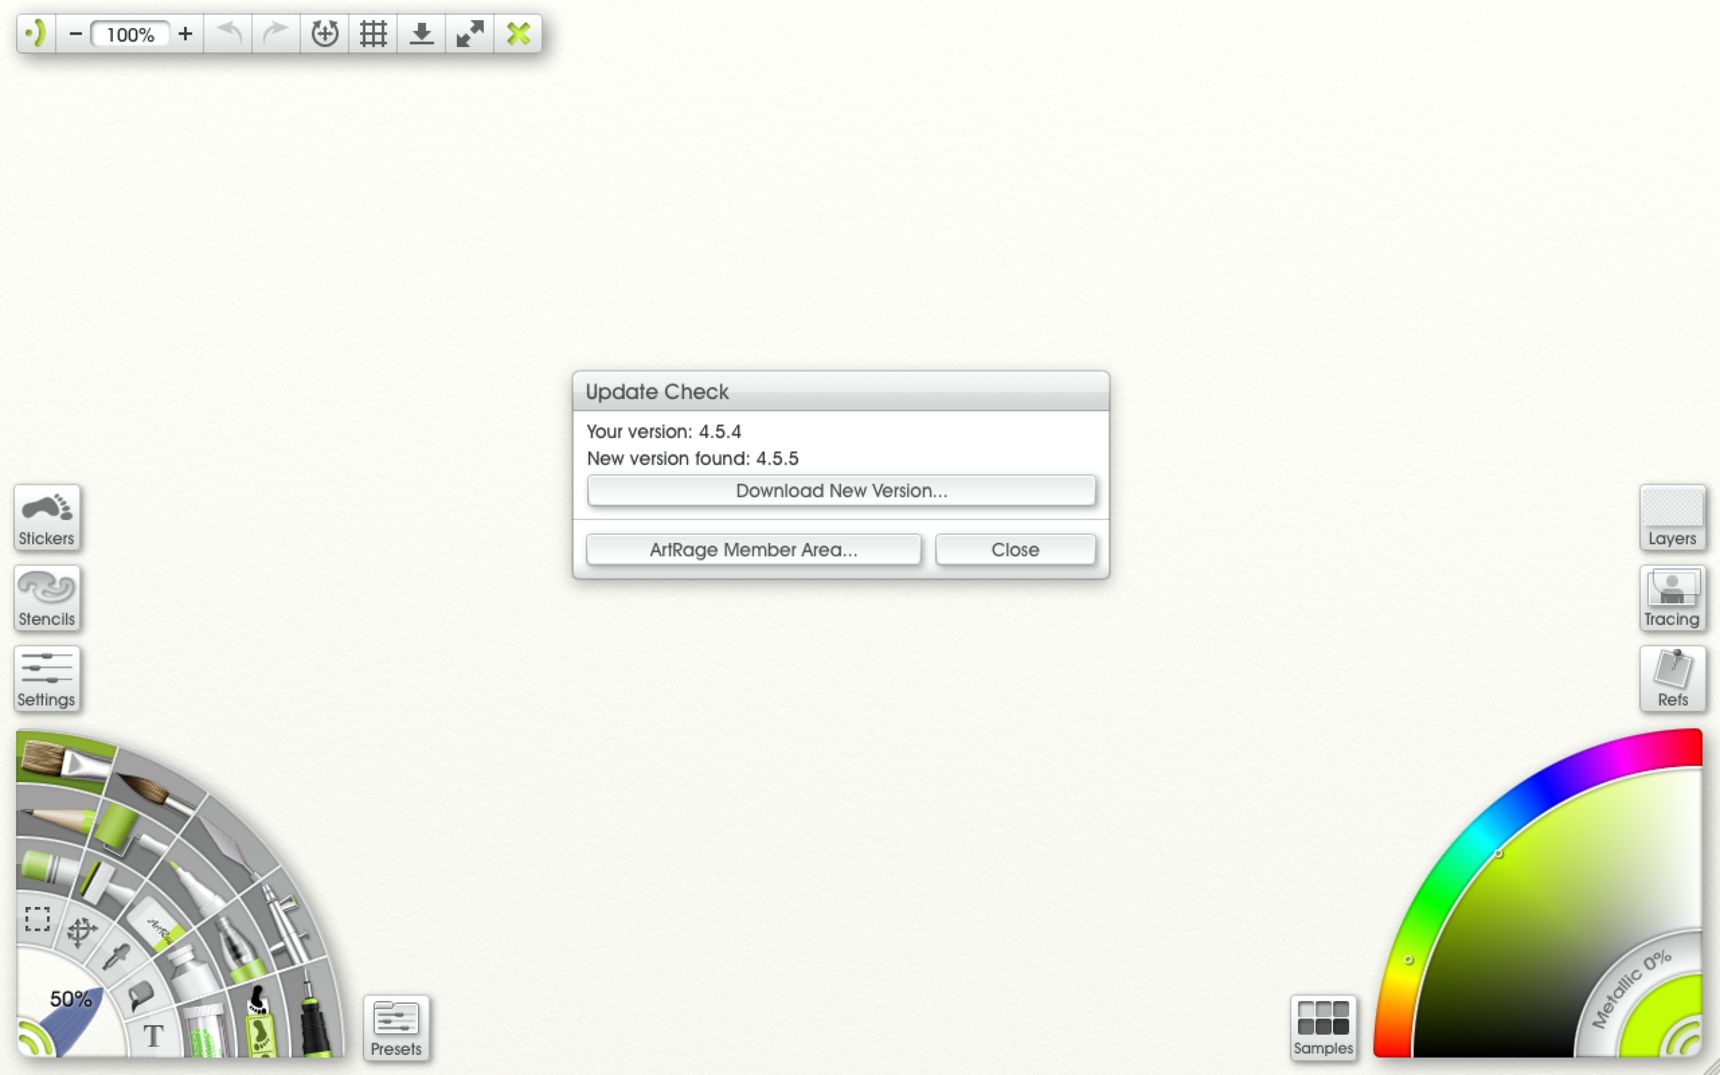Toggle the canvas grid overlay
This screenshot has width=1720, height=1075.
[373, 34]
